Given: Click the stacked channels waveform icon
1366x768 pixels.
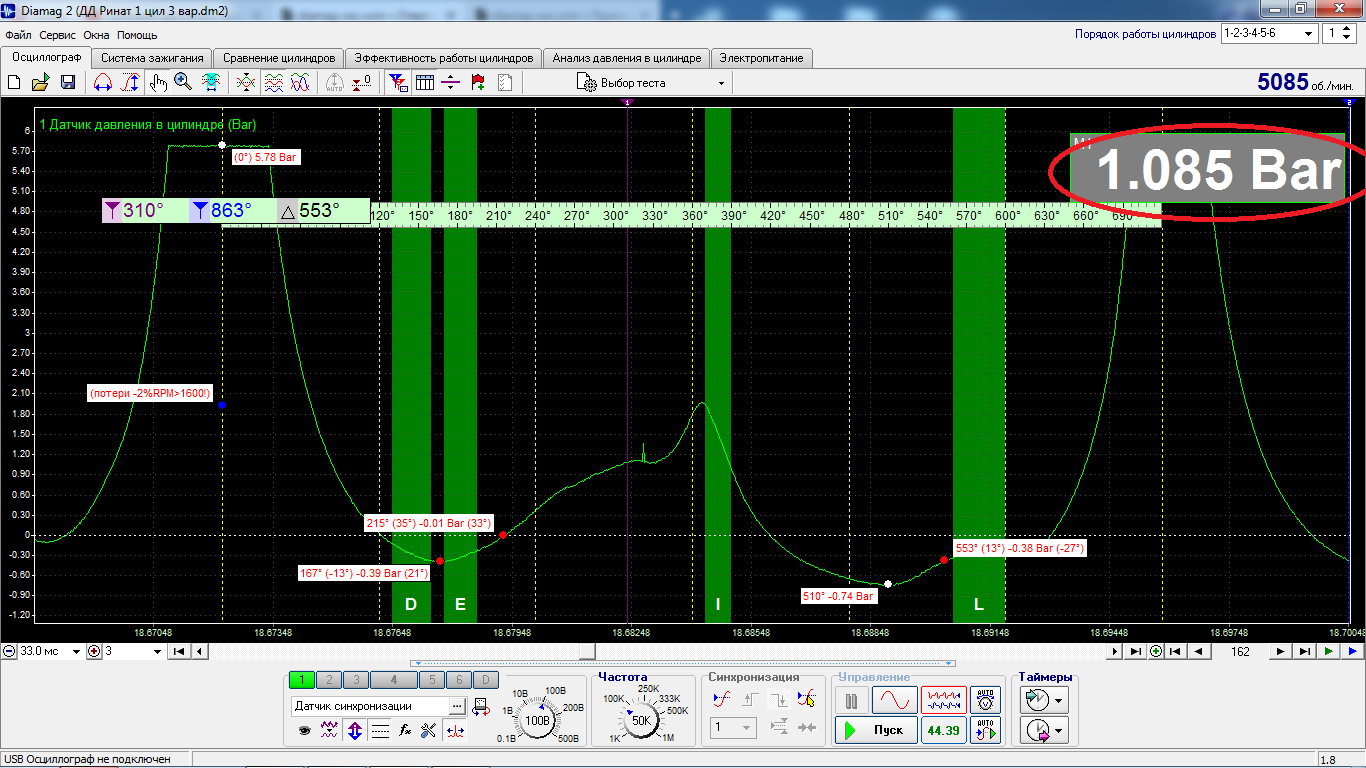Looking at the screenshot, I should click(273, 83).
